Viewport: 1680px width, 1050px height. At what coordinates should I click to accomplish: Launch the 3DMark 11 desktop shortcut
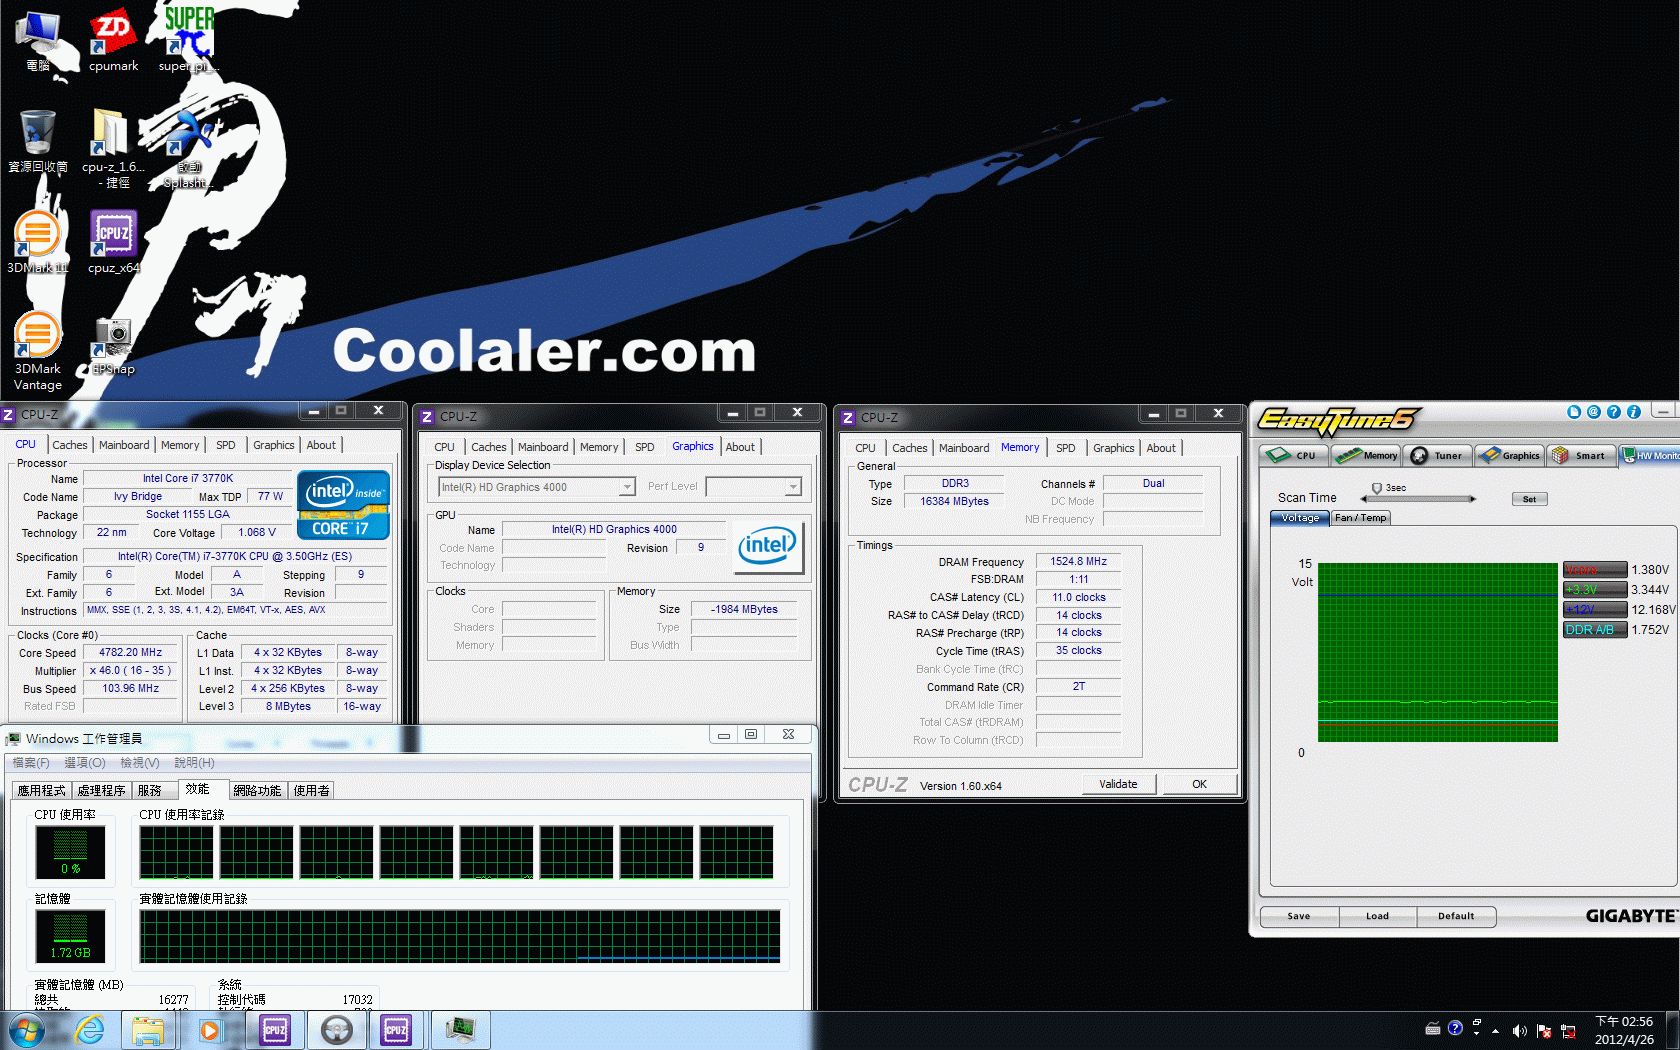pyautogui.click(x=38, y=242)
